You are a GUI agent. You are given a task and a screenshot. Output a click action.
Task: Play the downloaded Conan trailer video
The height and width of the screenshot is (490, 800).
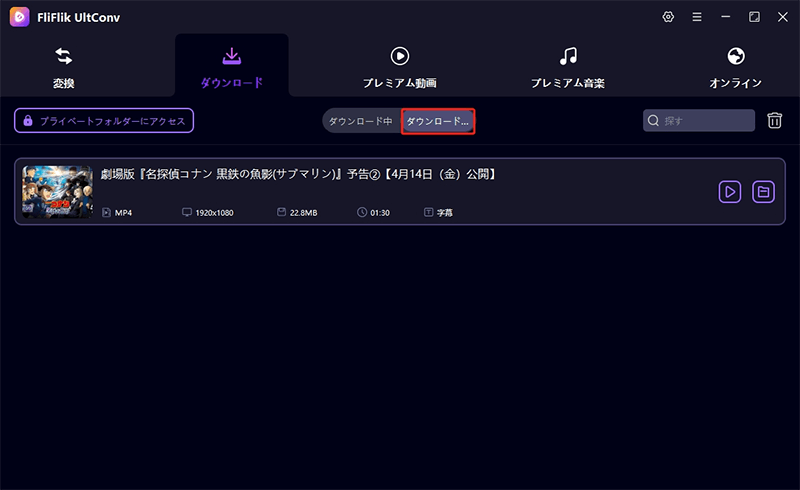coord(730,191)
